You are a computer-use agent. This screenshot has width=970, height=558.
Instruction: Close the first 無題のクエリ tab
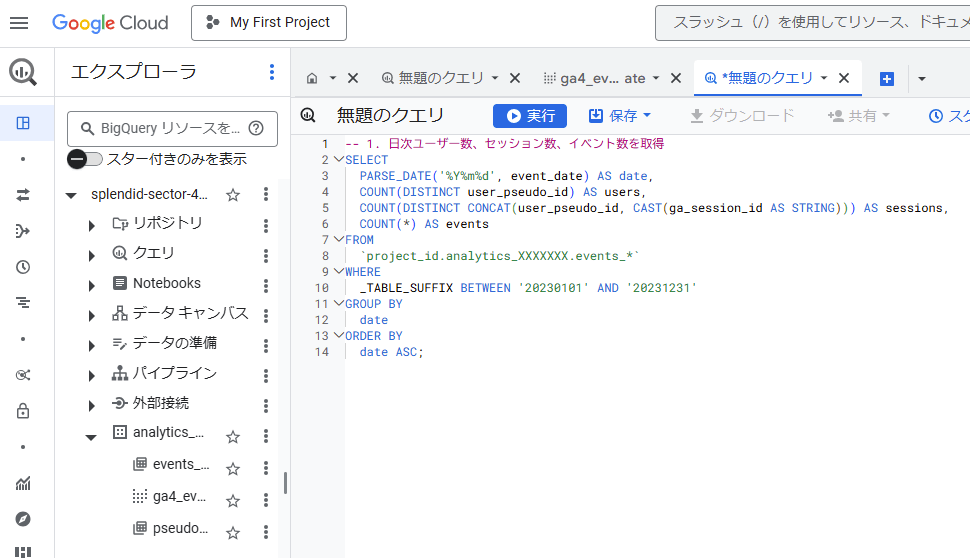[x=515, y=79]
